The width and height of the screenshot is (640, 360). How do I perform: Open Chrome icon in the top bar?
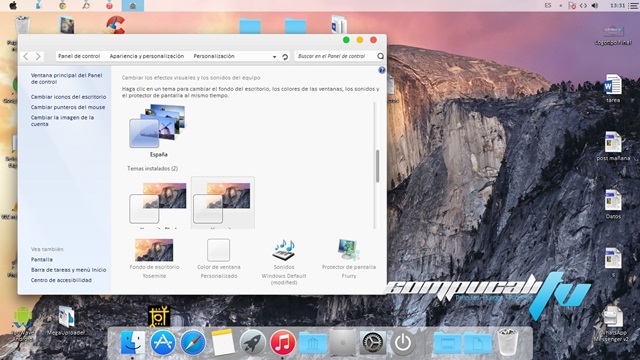pos(62,5)
